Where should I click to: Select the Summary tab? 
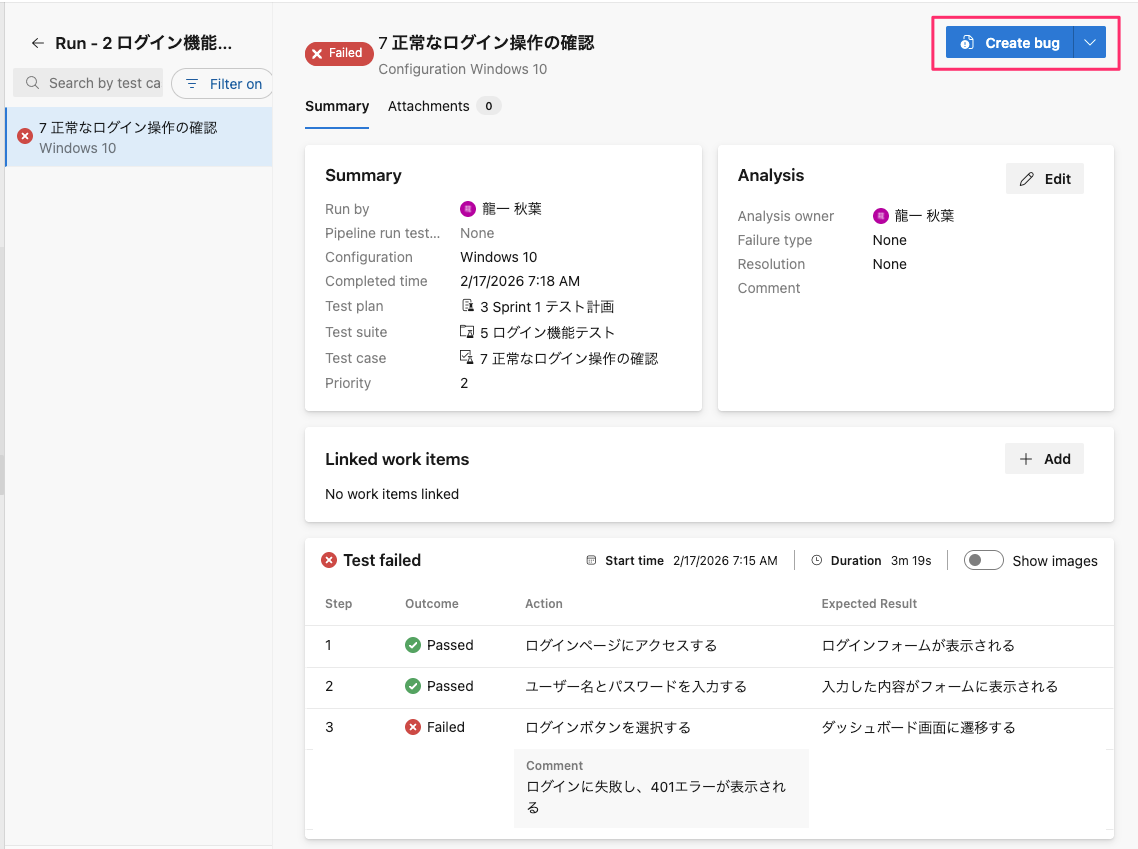pyautogui.click(x=337, y=106)
